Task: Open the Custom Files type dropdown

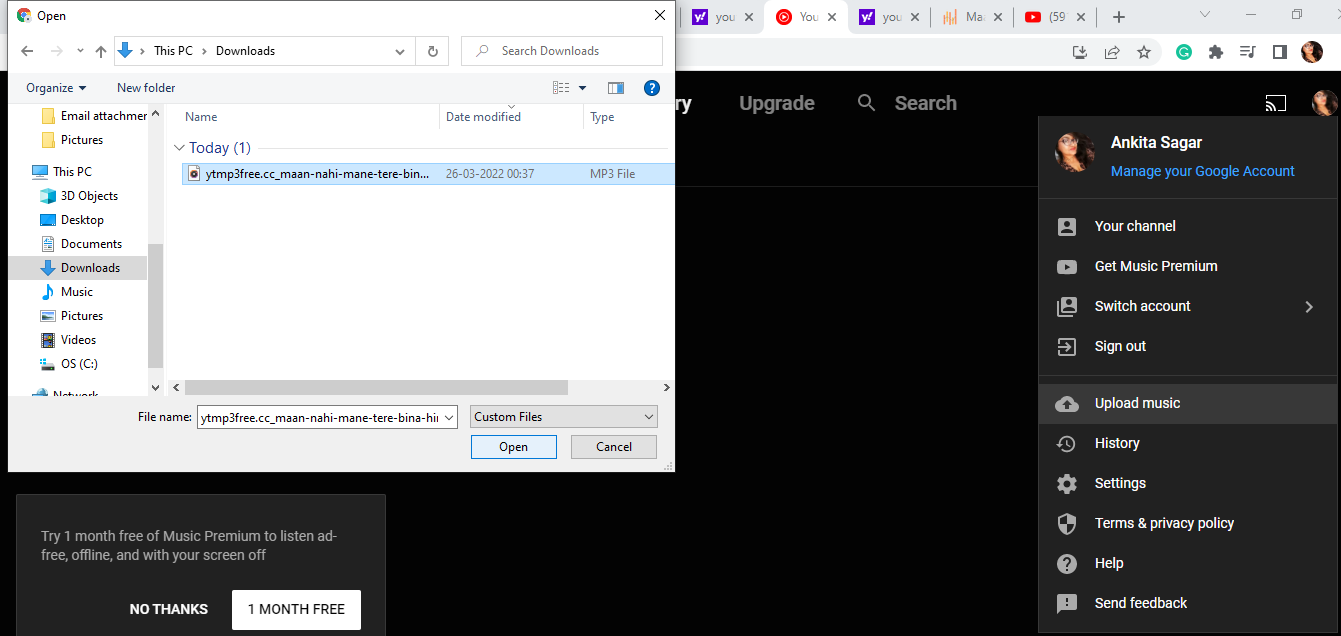Action: coord(564,417)
